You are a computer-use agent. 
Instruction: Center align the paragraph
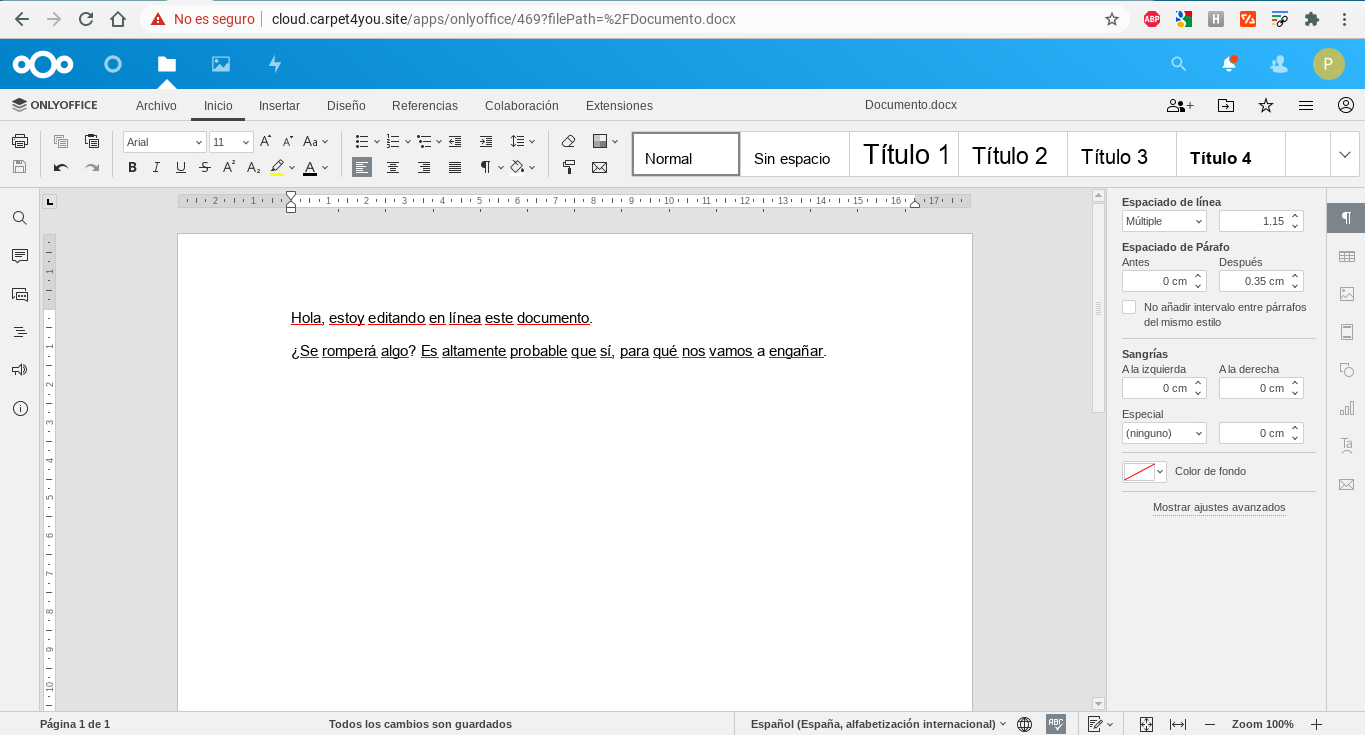pyautogui.click(x=393, y=167)
